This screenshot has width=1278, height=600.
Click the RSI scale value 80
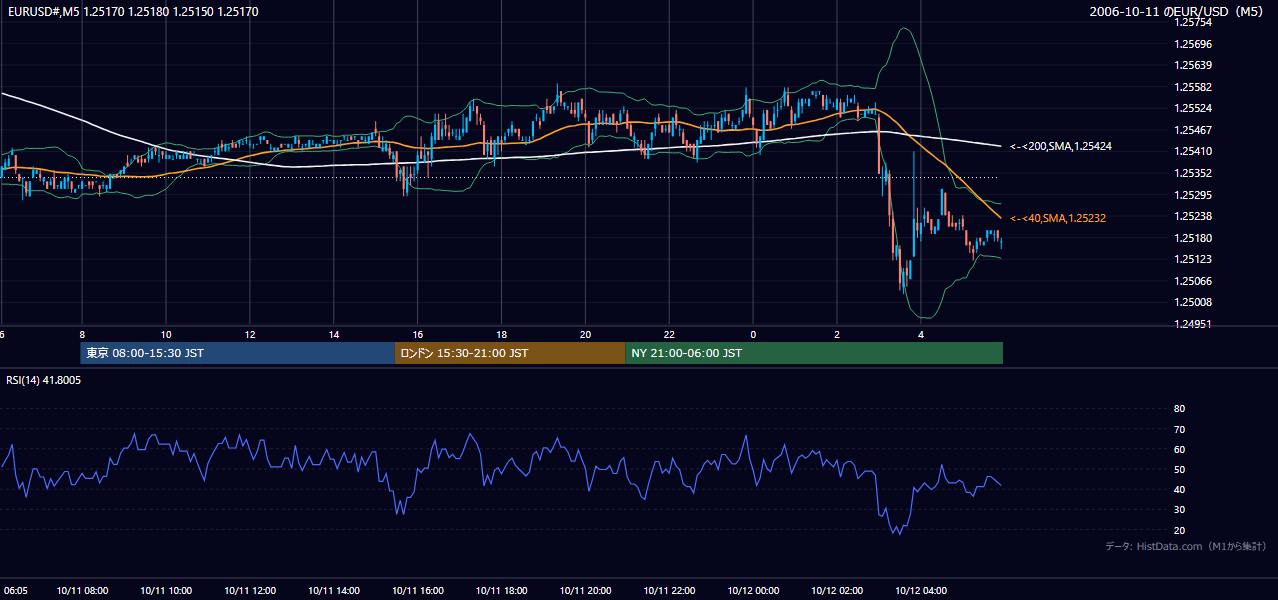point(1179,409)
